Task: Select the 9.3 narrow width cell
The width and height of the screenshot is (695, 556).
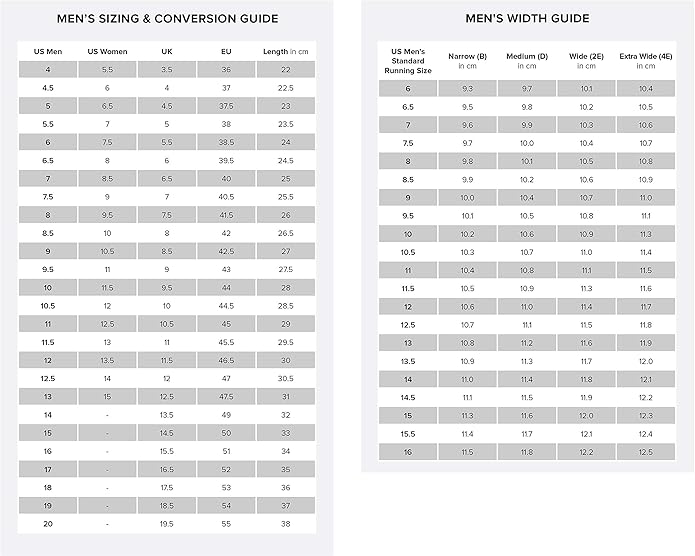Action: [467, 89]
